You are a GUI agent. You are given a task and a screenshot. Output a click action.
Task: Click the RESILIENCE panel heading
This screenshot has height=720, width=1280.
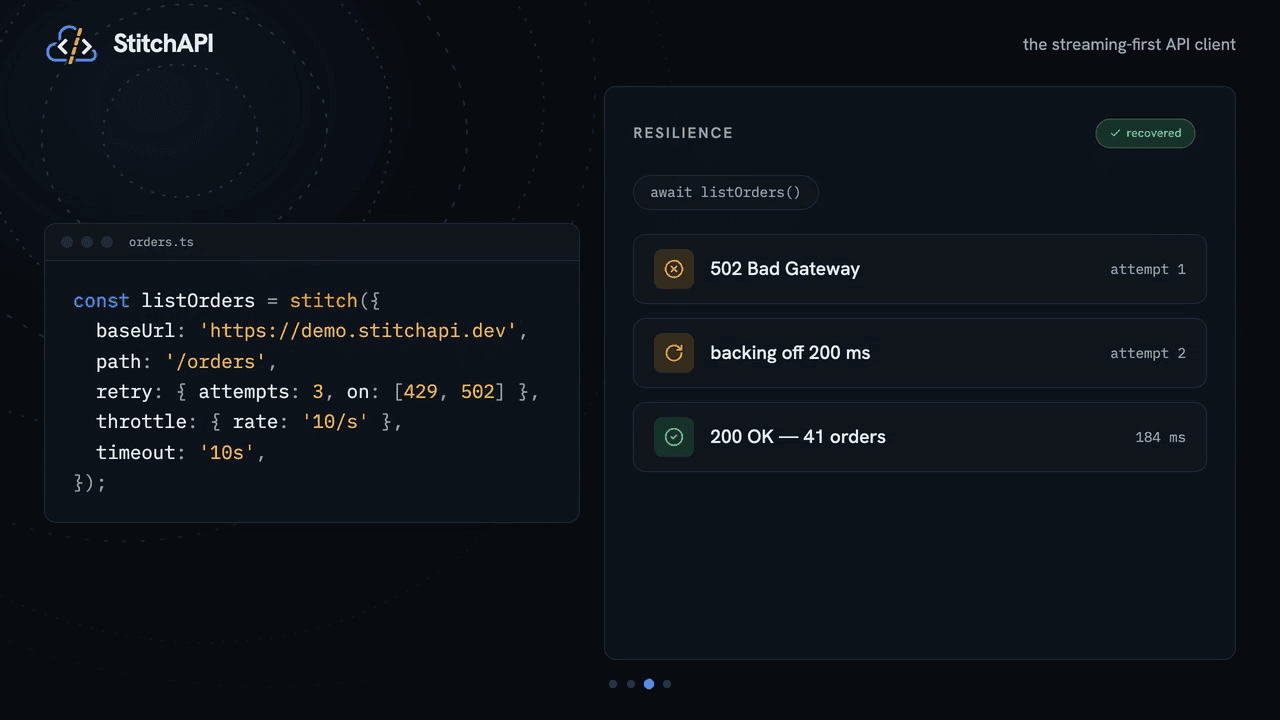click(683, 133)
